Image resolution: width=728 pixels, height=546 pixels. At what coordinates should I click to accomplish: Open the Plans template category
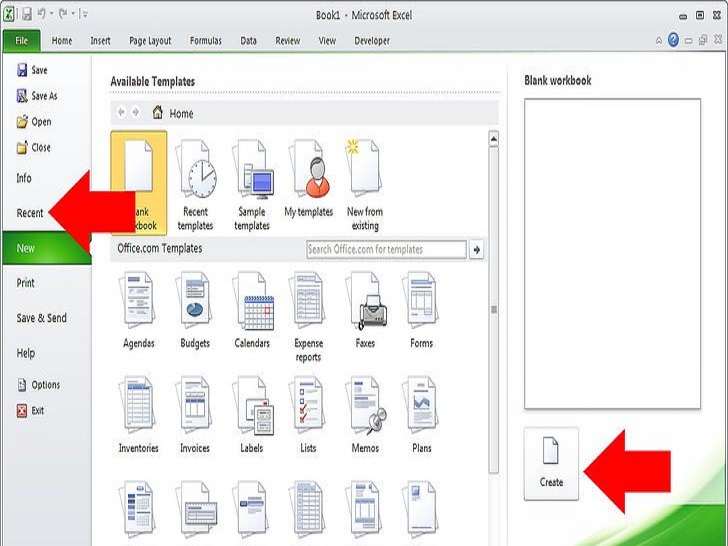tap(422, 415)
